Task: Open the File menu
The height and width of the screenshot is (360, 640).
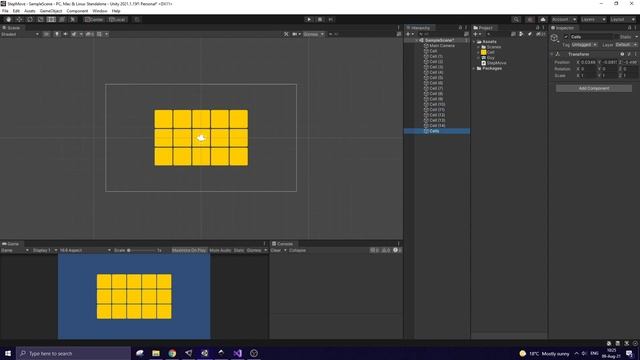Action: [x=5, y=11]
